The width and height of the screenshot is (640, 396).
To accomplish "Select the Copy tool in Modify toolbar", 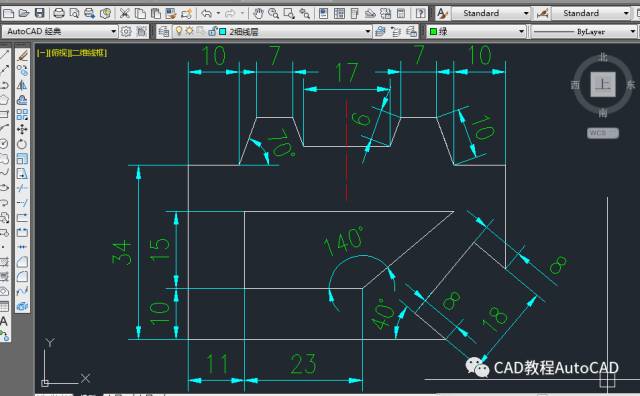I will point(22,71).
